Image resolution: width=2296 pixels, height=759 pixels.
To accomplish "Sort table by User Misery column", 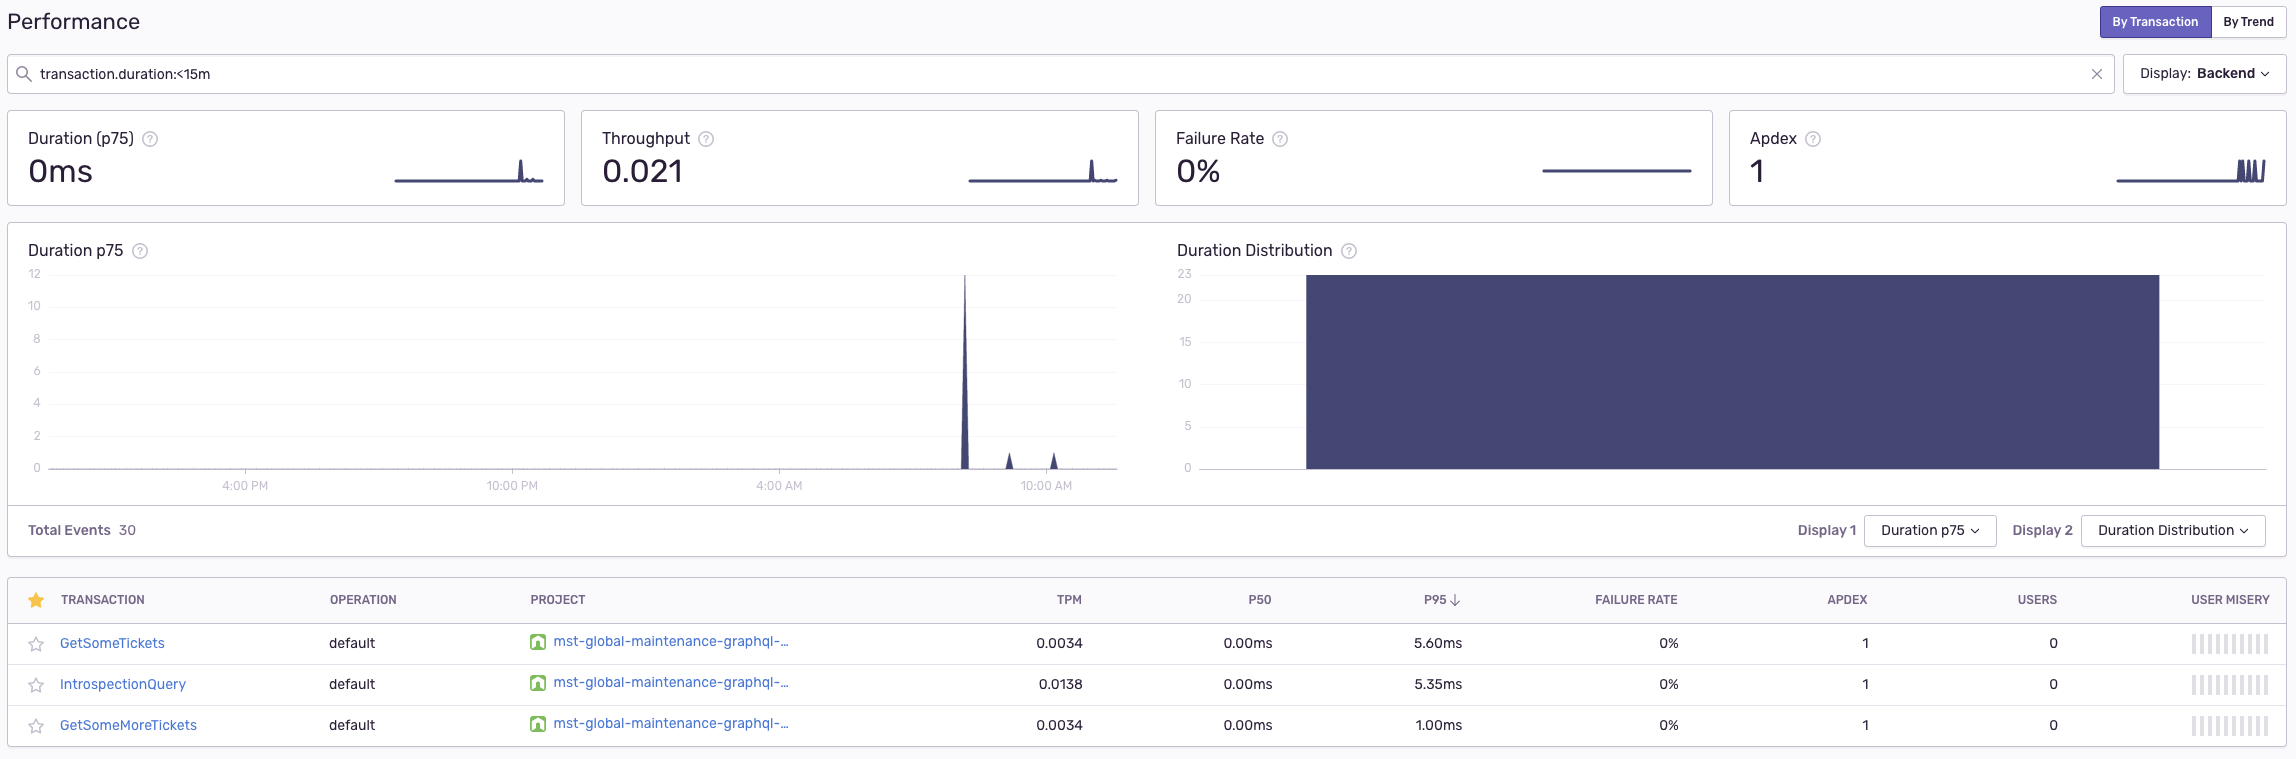I will point(2230,600).
